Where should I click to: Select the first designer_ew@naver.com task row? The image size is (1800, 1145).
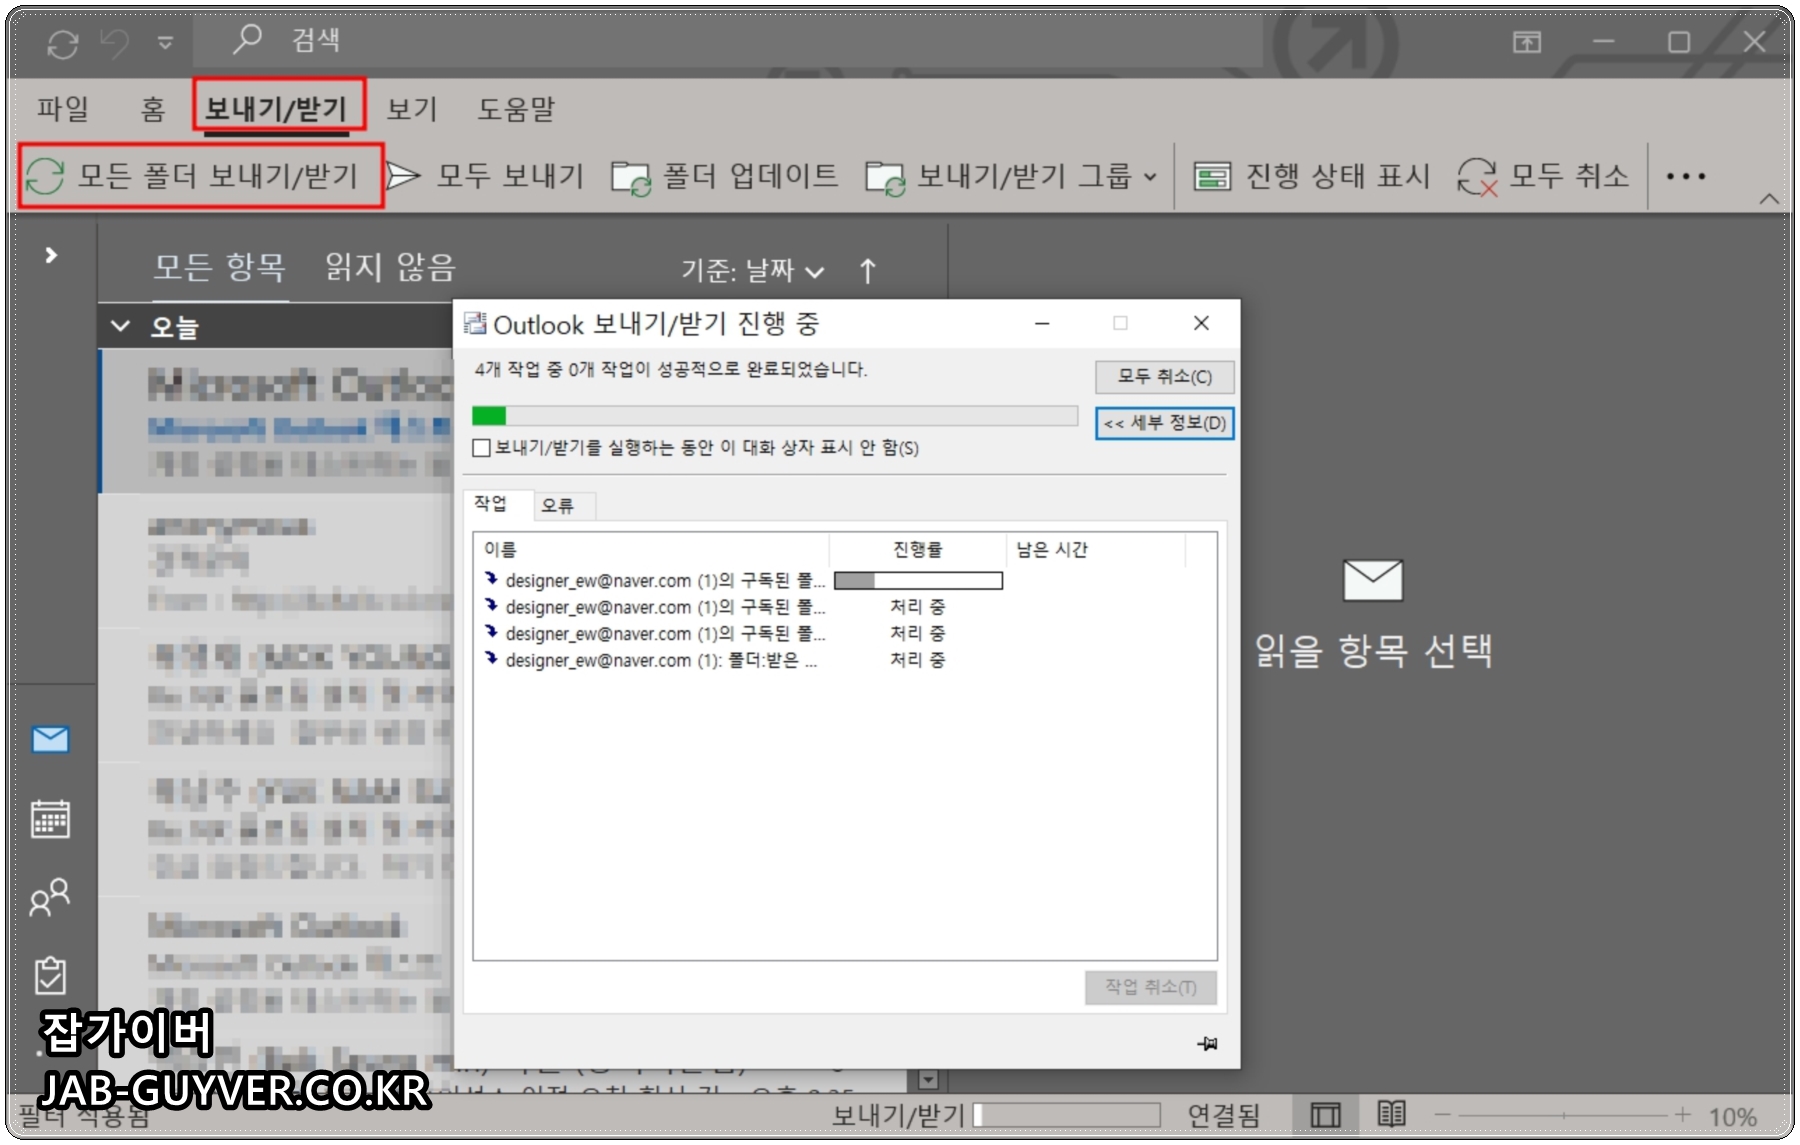pos(655,580)
